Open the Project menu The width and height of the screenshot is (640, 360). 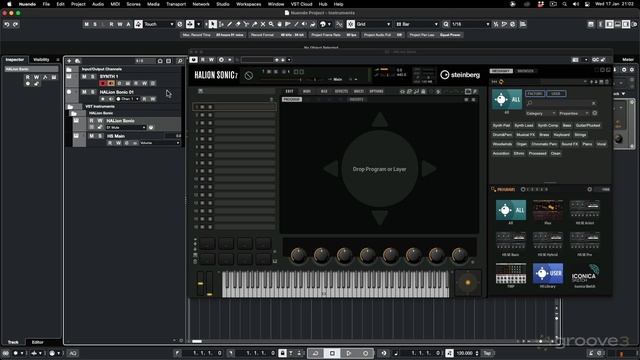coord(78,4)
